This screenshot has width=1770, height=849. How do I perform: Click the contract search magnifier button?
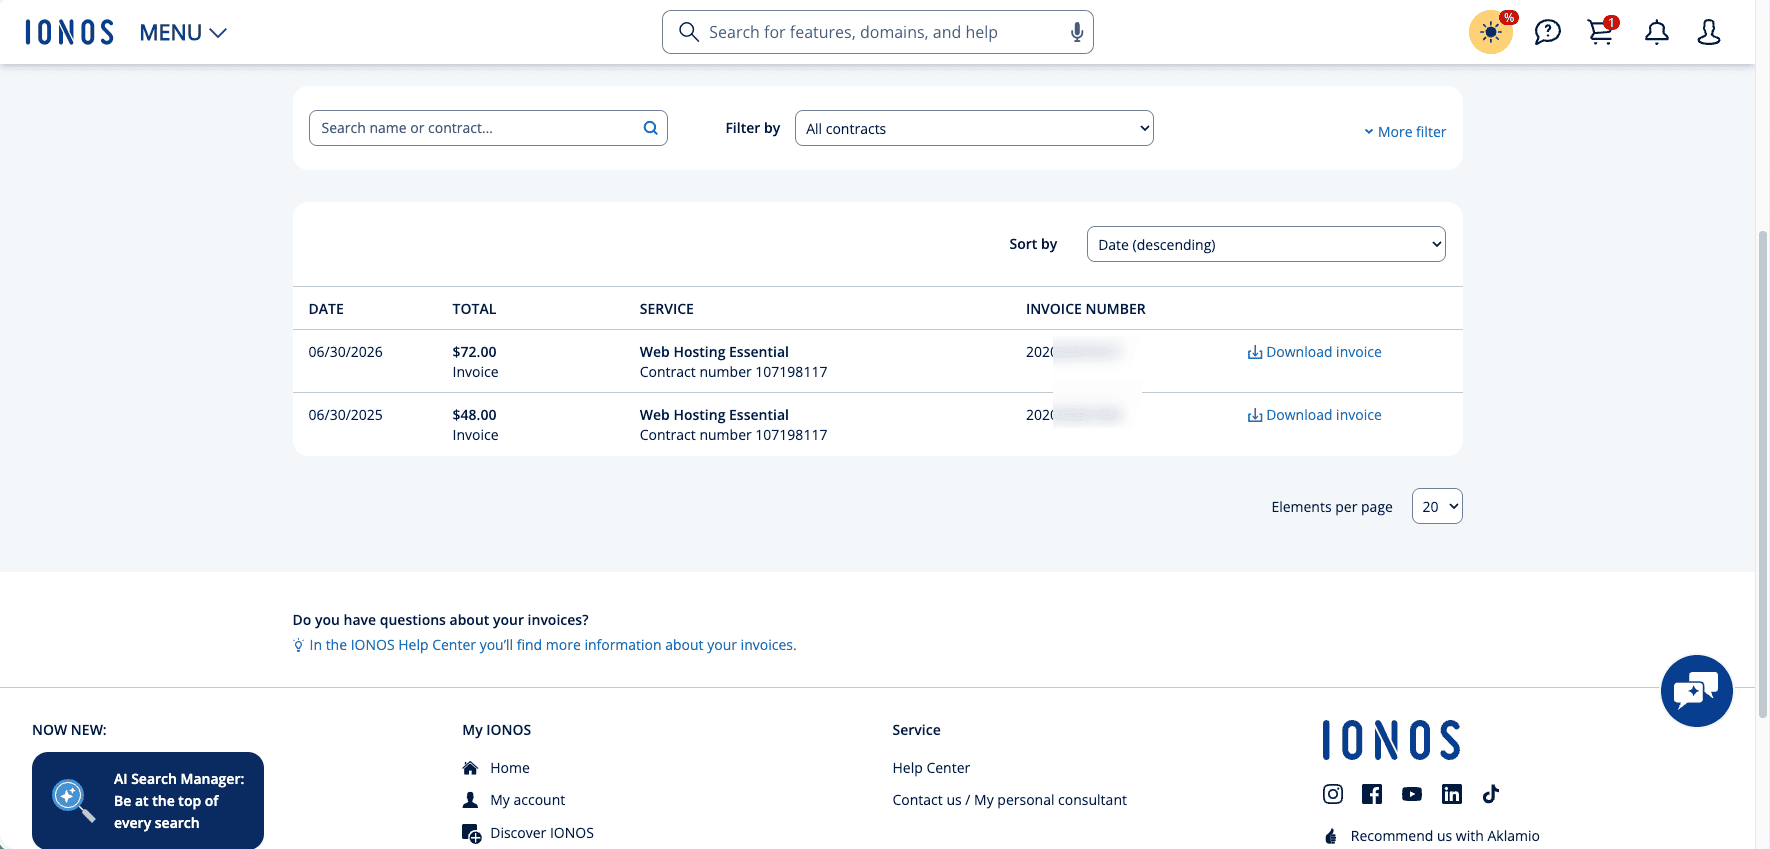[650, 128]
